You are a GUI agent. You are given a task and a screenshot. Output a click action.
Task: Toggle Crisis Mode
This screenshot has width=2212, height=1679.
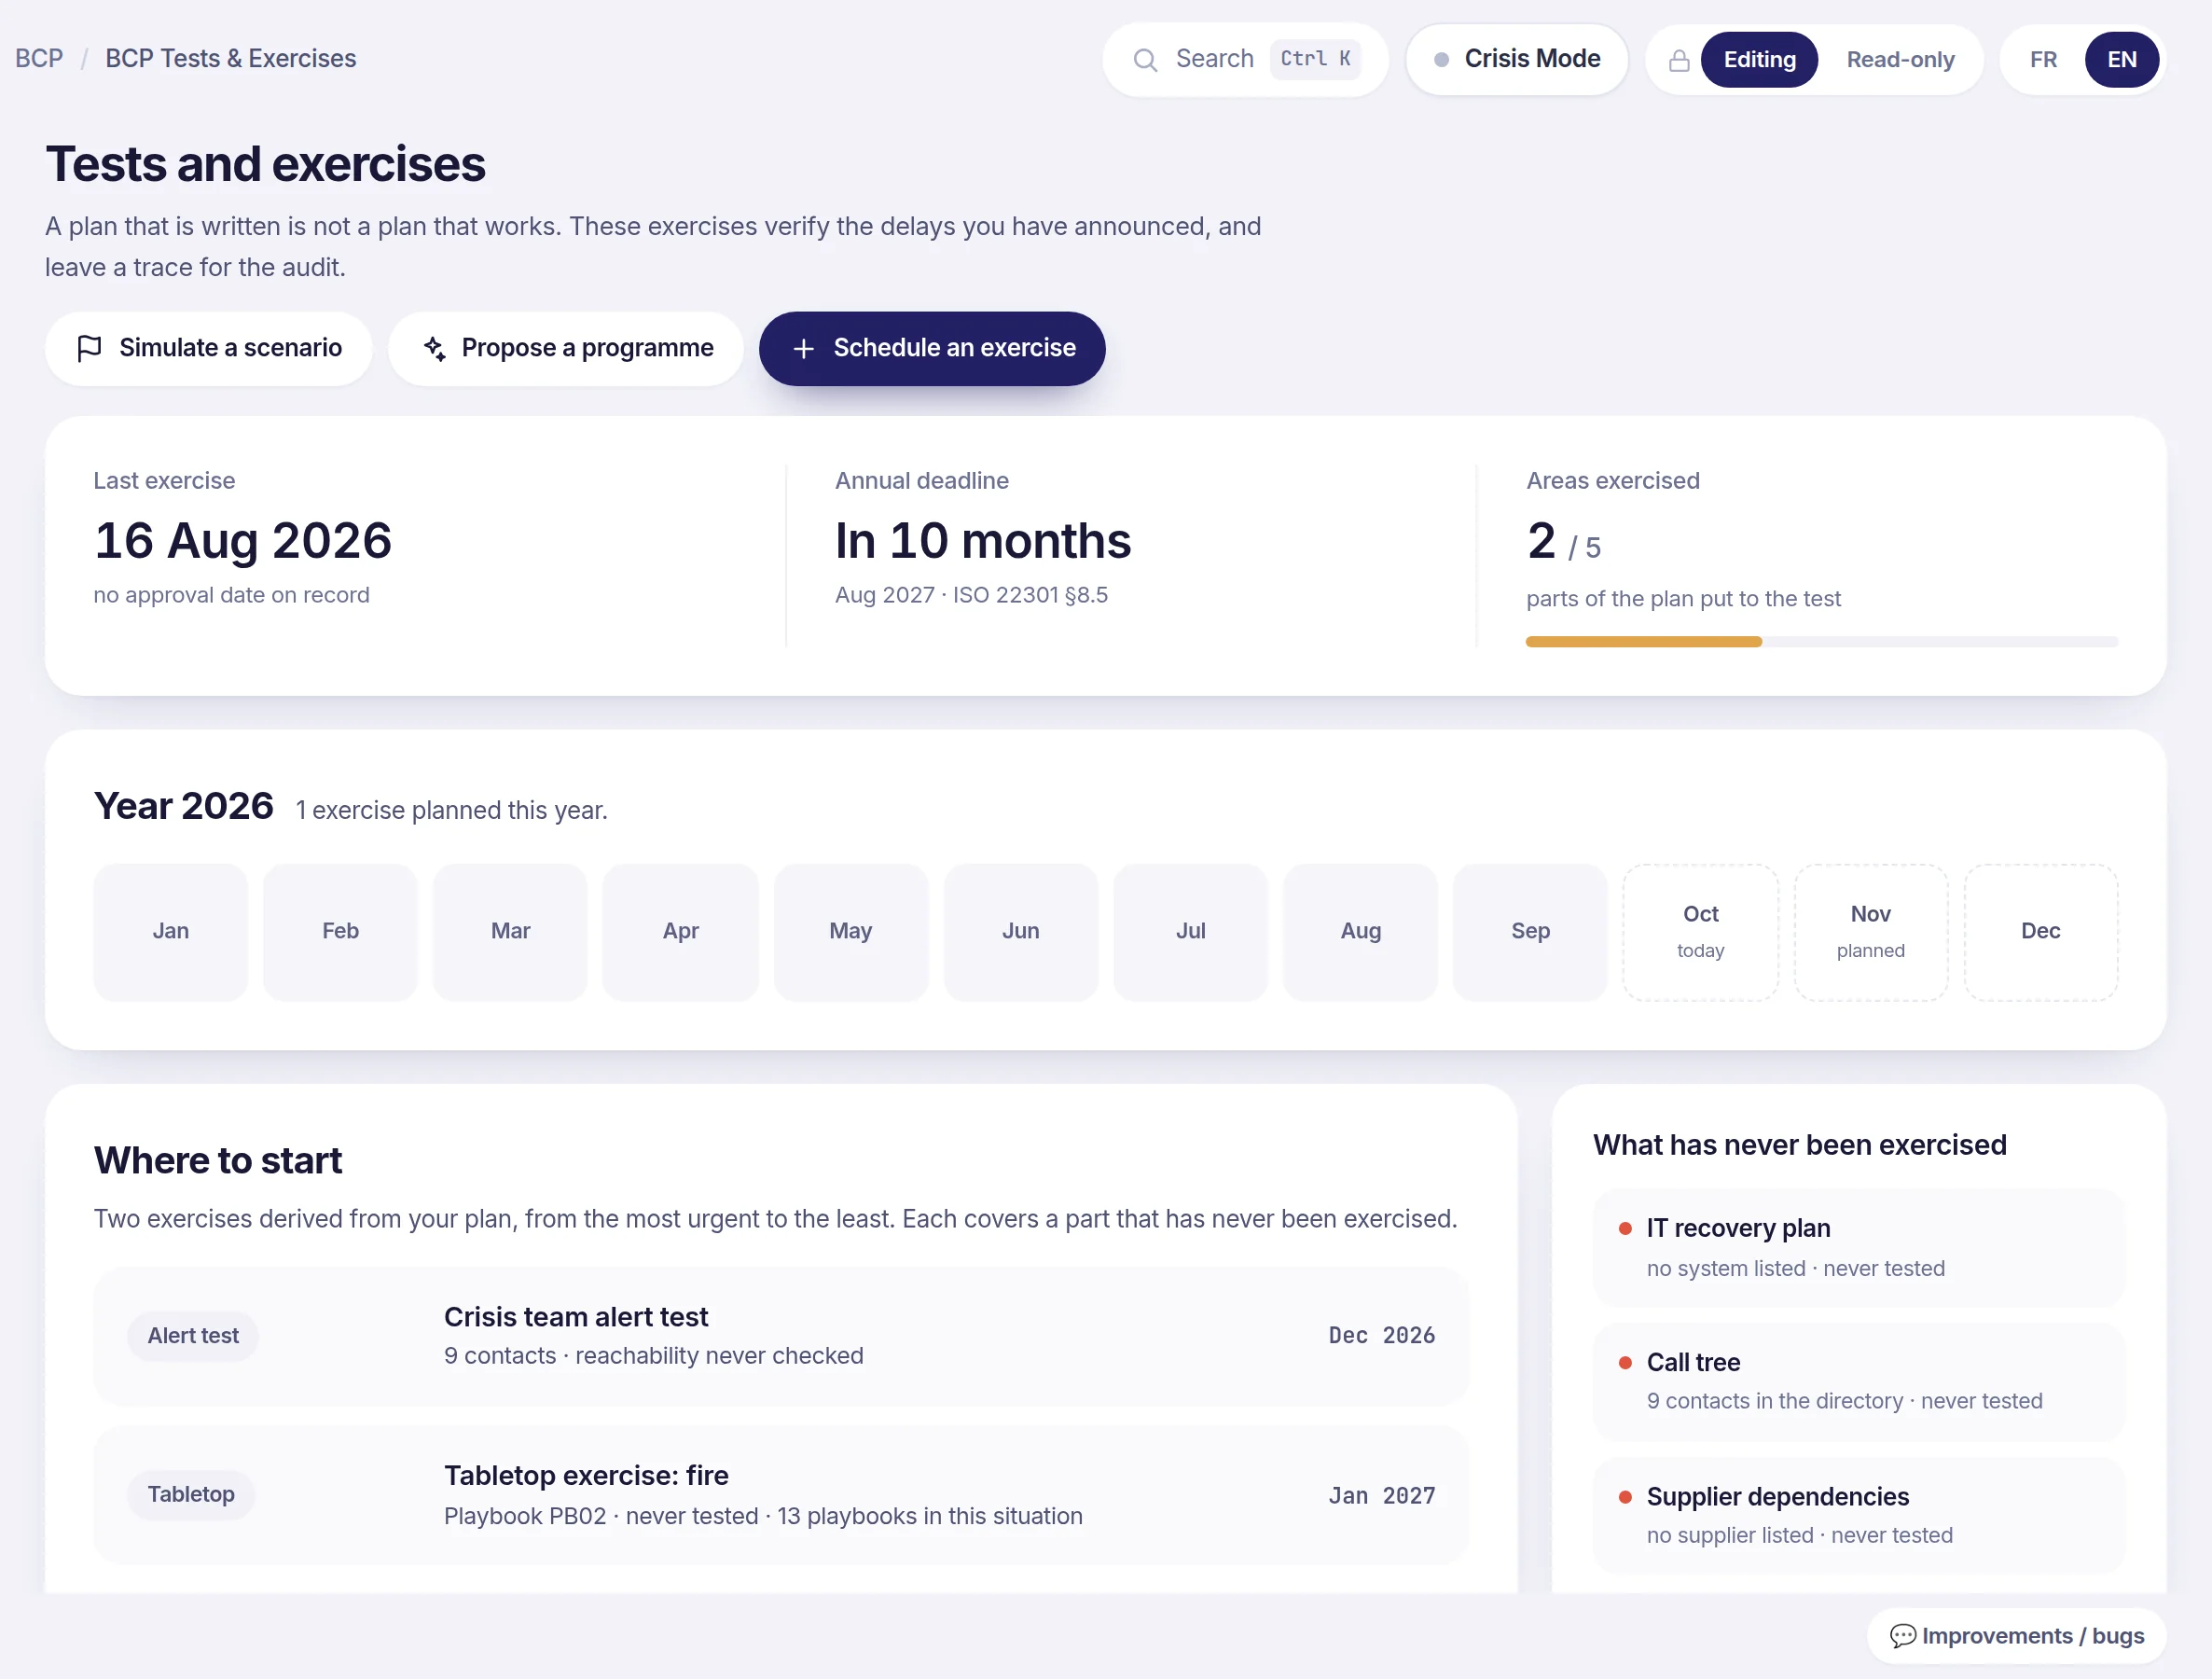pos(1516,60)
